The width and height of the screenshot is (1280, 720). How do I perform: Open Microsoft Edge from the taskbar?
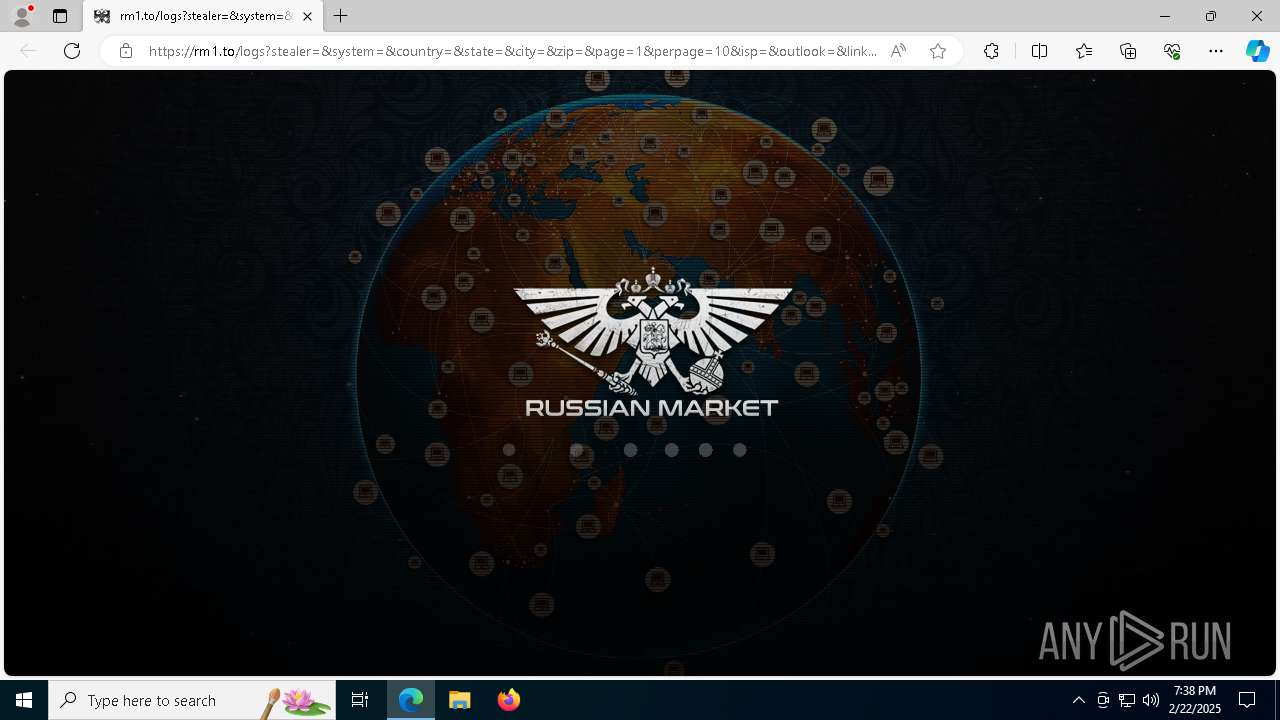[x=411, y=700]
